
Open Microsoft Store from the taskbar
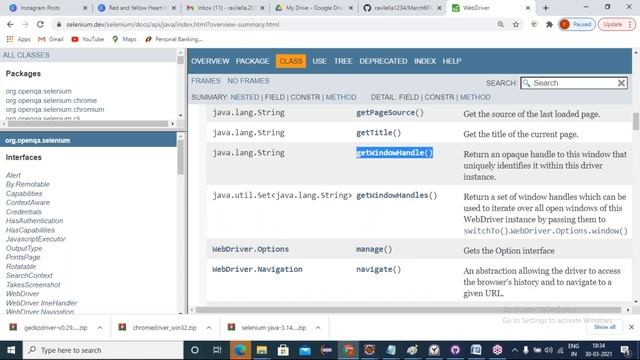[283, 350]
